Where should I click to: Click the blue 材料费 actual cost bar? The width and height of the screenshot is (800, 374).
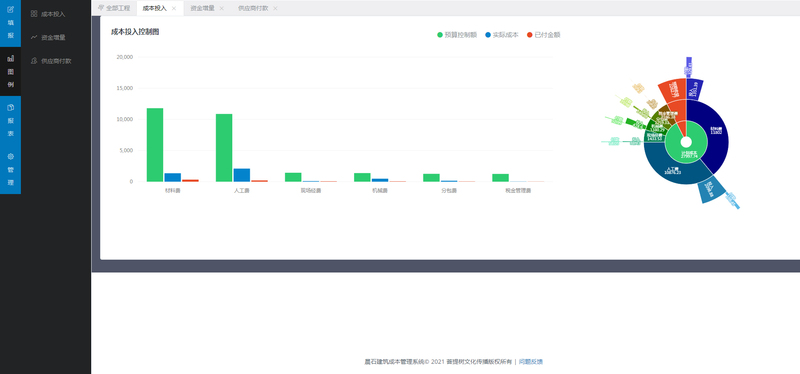tap(172, 178)
